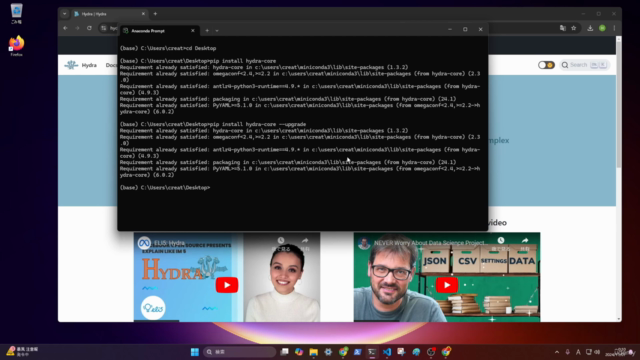Click the microphone tray icon

tap(567, 352)
